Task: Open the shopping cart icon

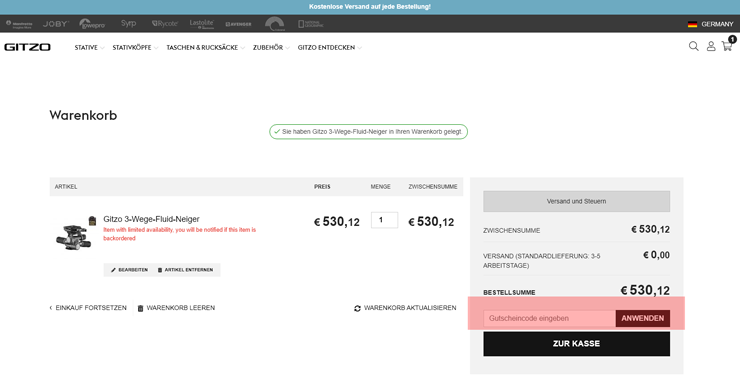Action: [x=727, y=46]
